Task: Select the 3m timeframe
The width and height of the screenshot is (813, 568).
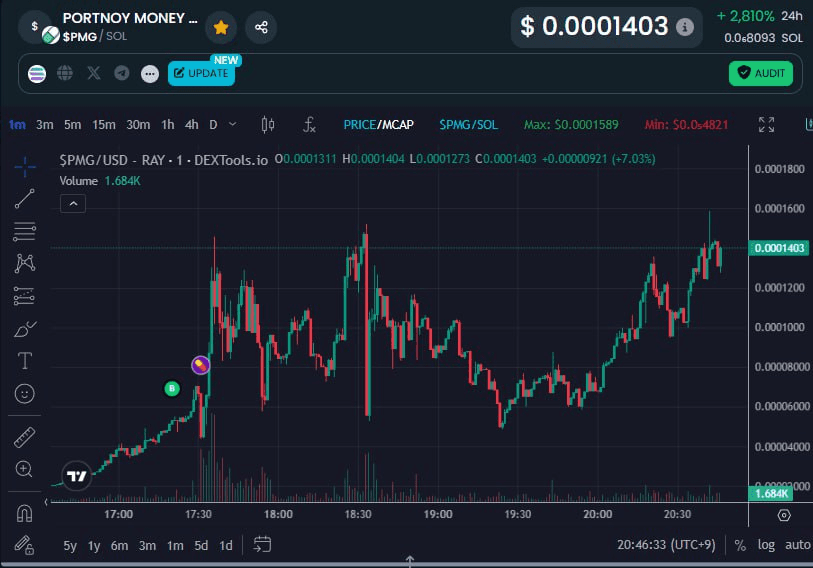Action: click(45, 124)
